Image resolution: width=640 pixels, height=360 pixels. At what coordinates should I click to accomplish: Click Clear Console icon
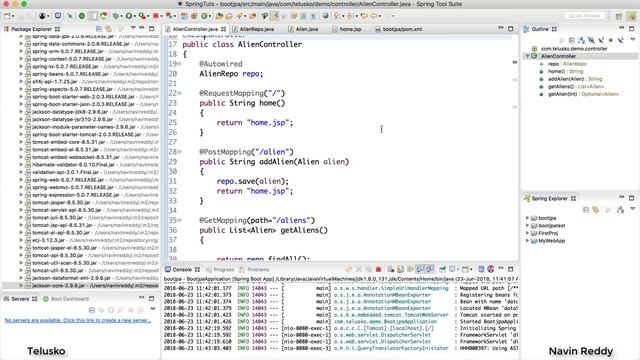pyautogui.click(x=390, y=269)
